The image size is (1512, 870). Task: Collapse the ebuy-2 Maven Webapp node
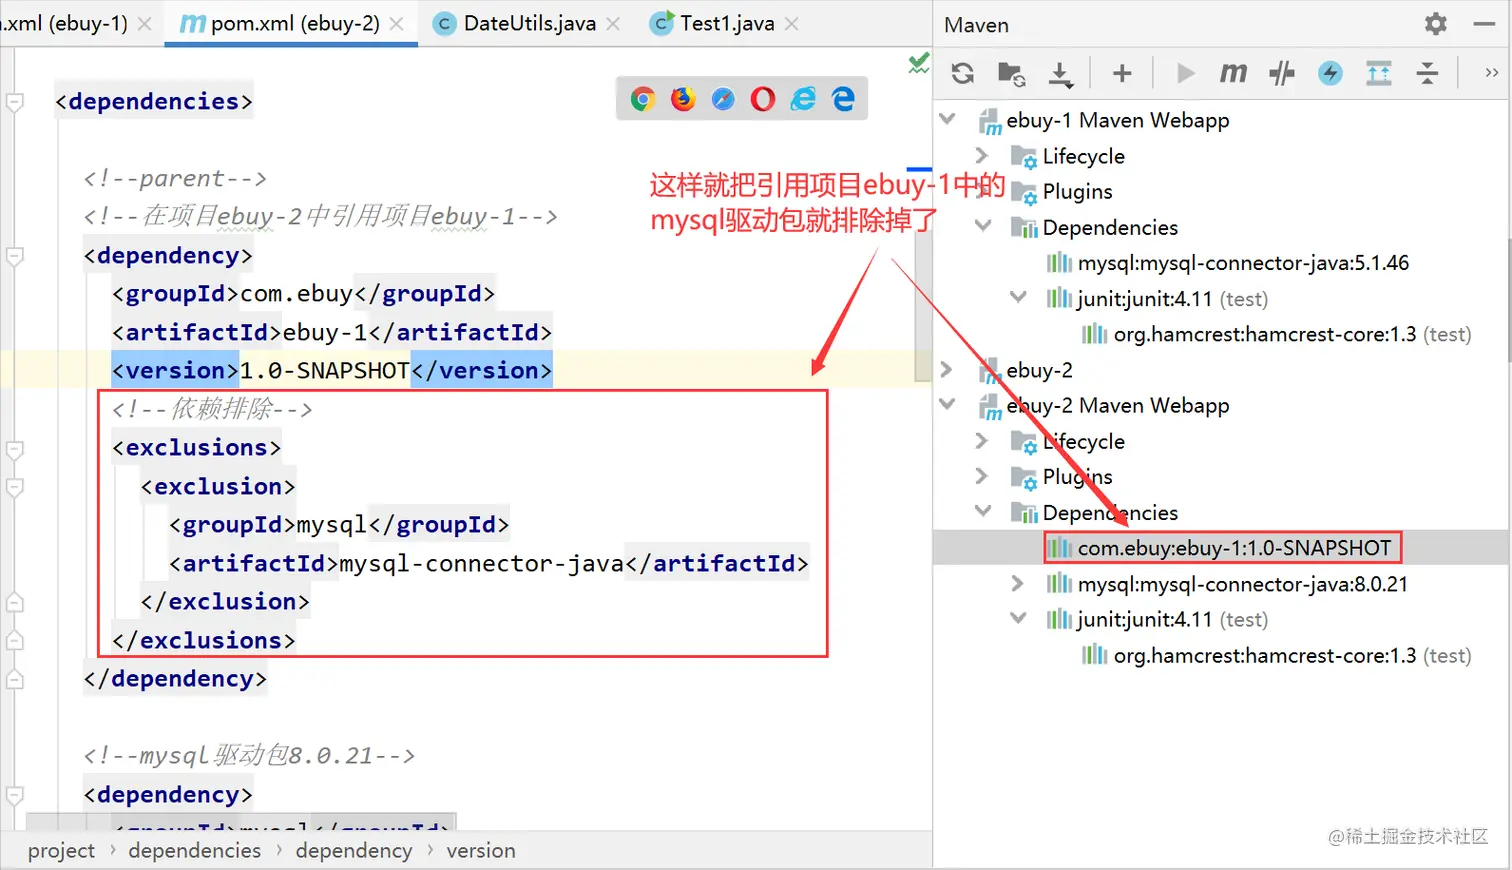tap(948, 404)
